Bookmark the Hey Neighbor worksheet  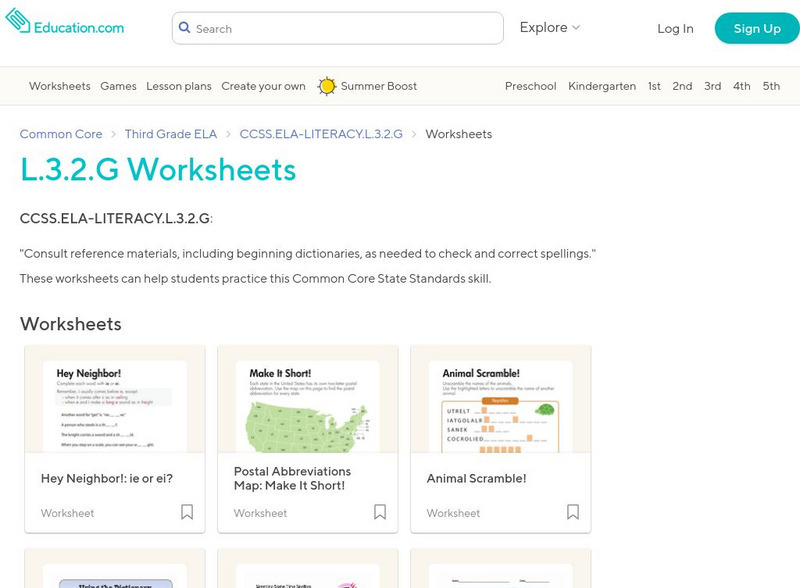(x=187, y=512)
